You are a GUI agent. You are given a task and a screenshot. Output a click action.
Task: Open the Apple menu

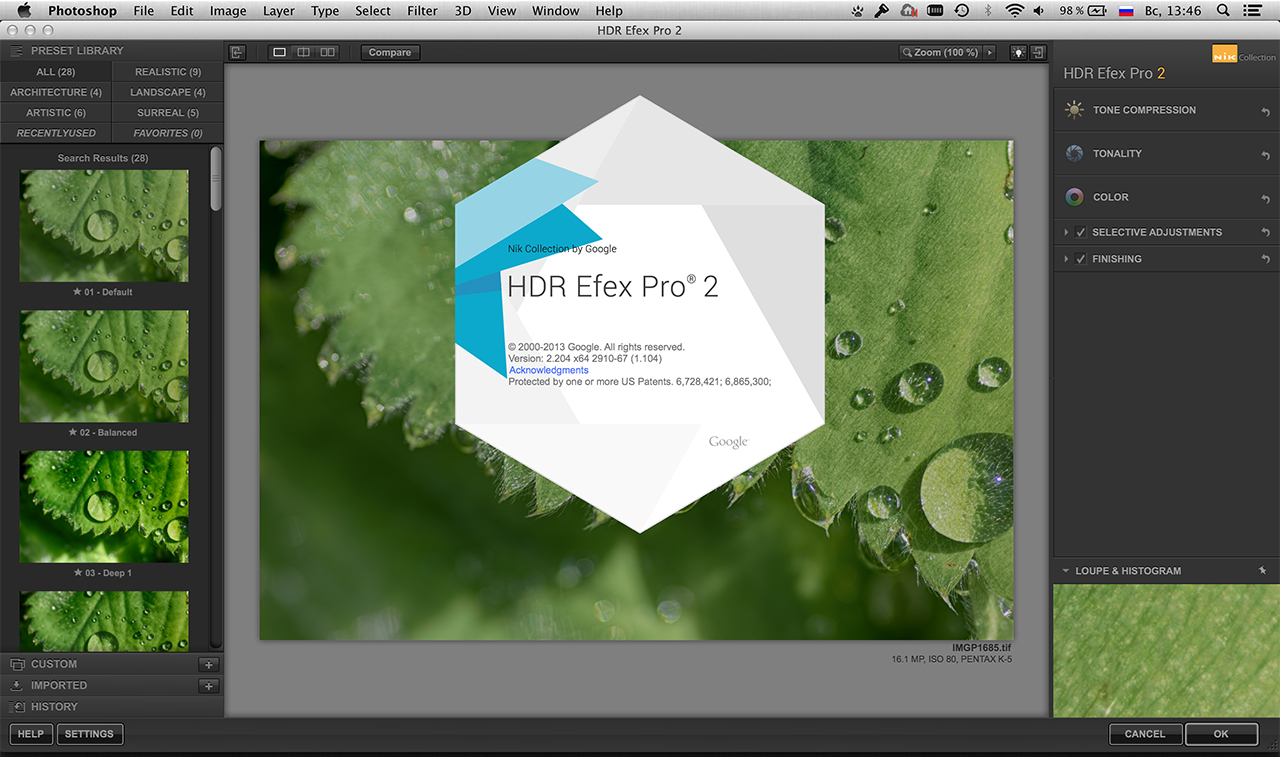(x=24, y=11)
